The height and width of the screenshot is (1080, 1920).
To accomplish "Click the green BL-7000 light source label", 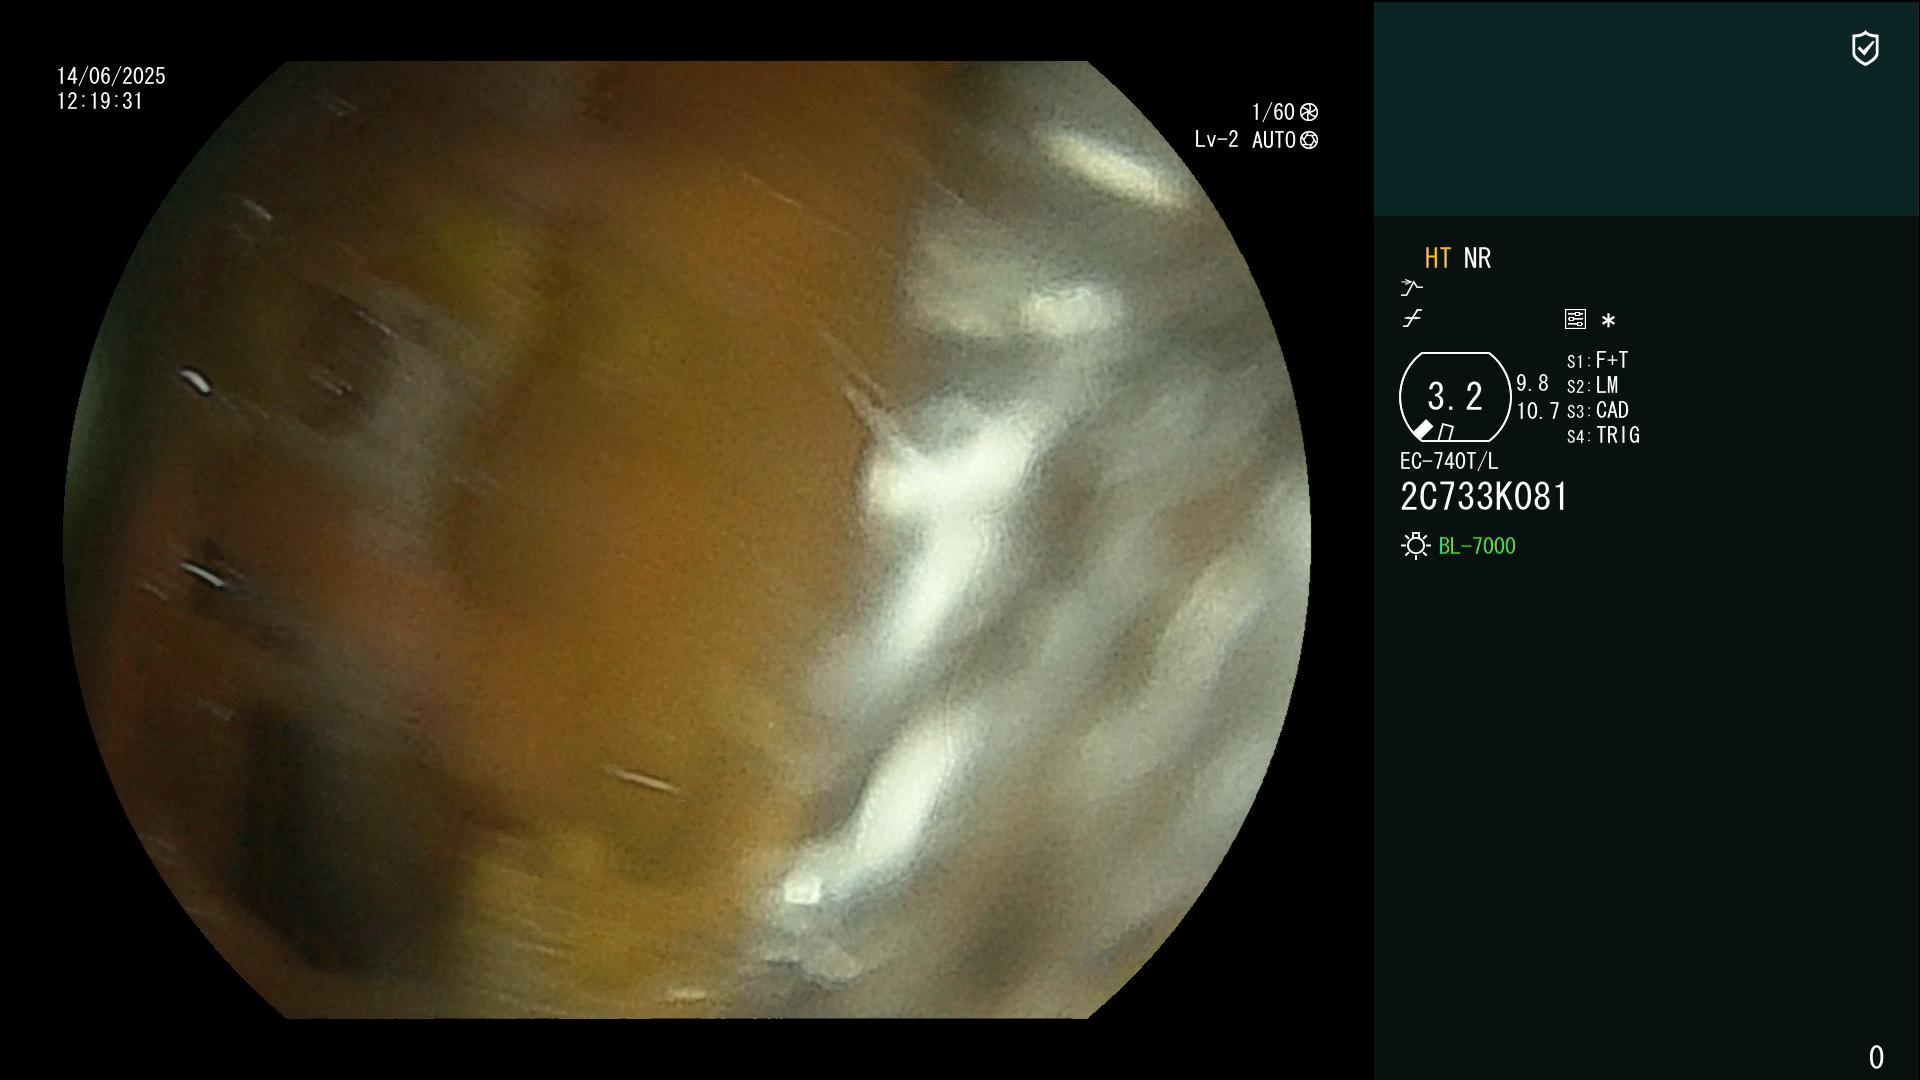I will point(1477,546).
